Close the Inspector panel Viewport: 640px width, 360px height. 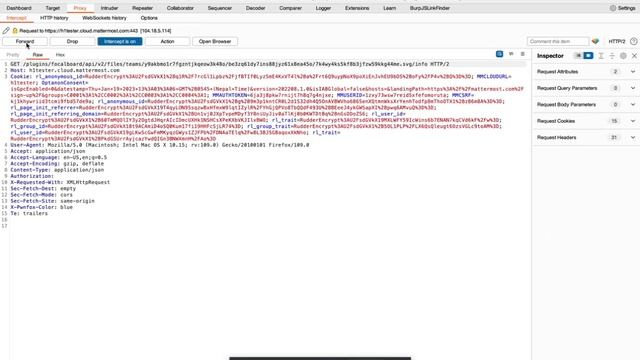coord(634,56)
